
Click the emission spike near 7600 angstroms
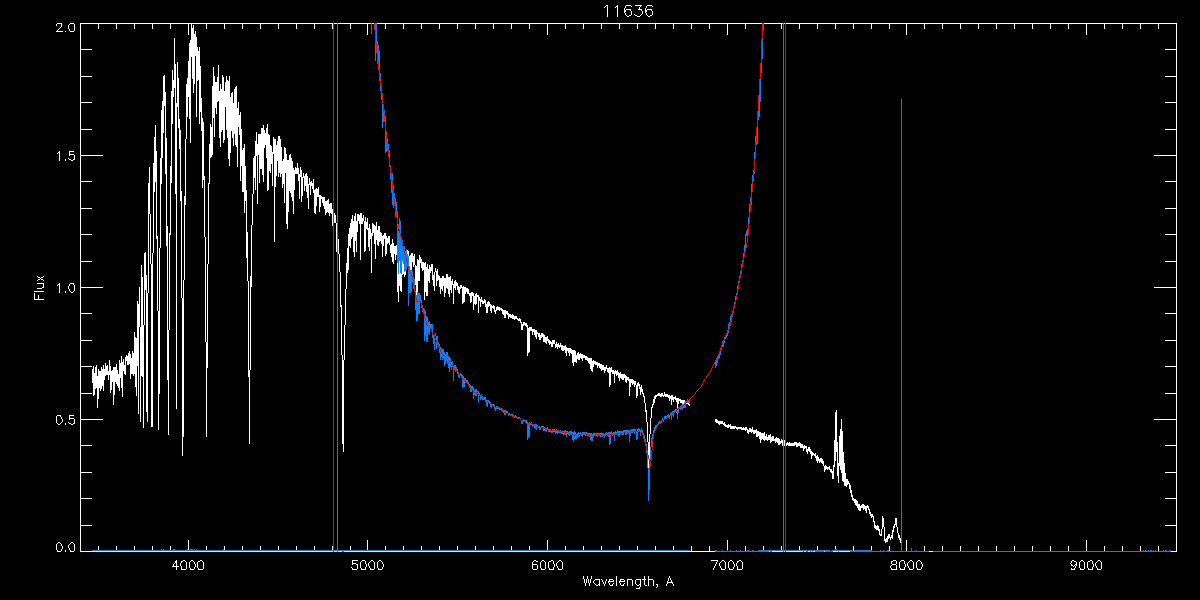tap(839, 440)
